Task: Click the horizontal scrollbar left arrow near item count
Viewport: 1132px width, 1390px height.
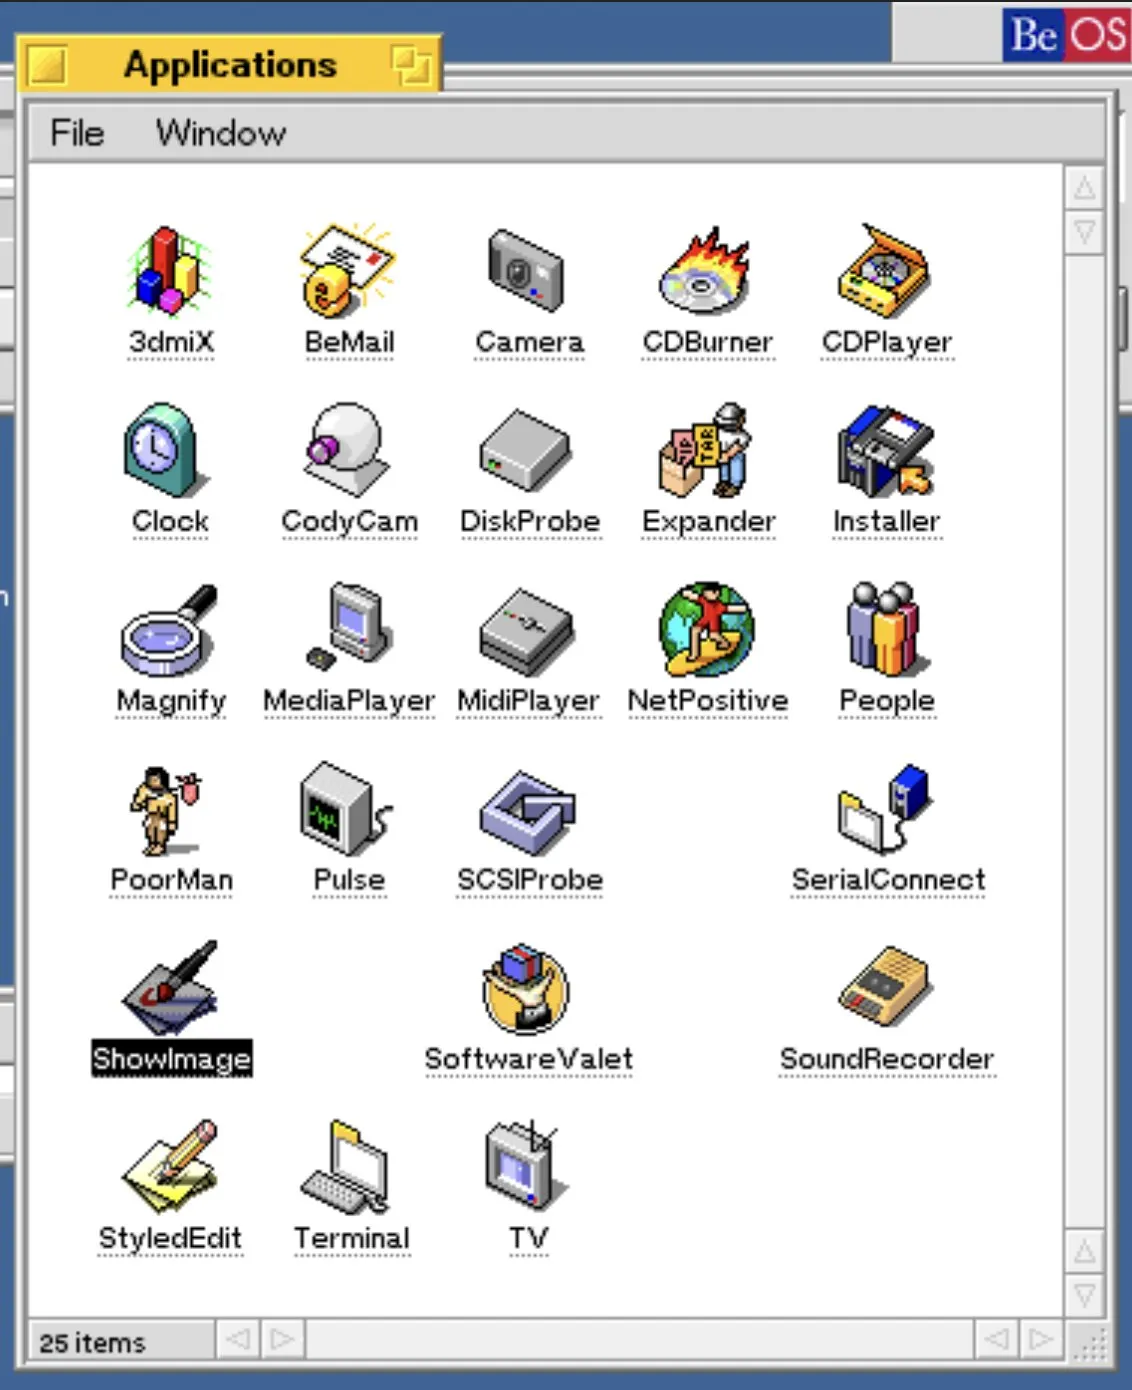Action: pos(237,1339)
